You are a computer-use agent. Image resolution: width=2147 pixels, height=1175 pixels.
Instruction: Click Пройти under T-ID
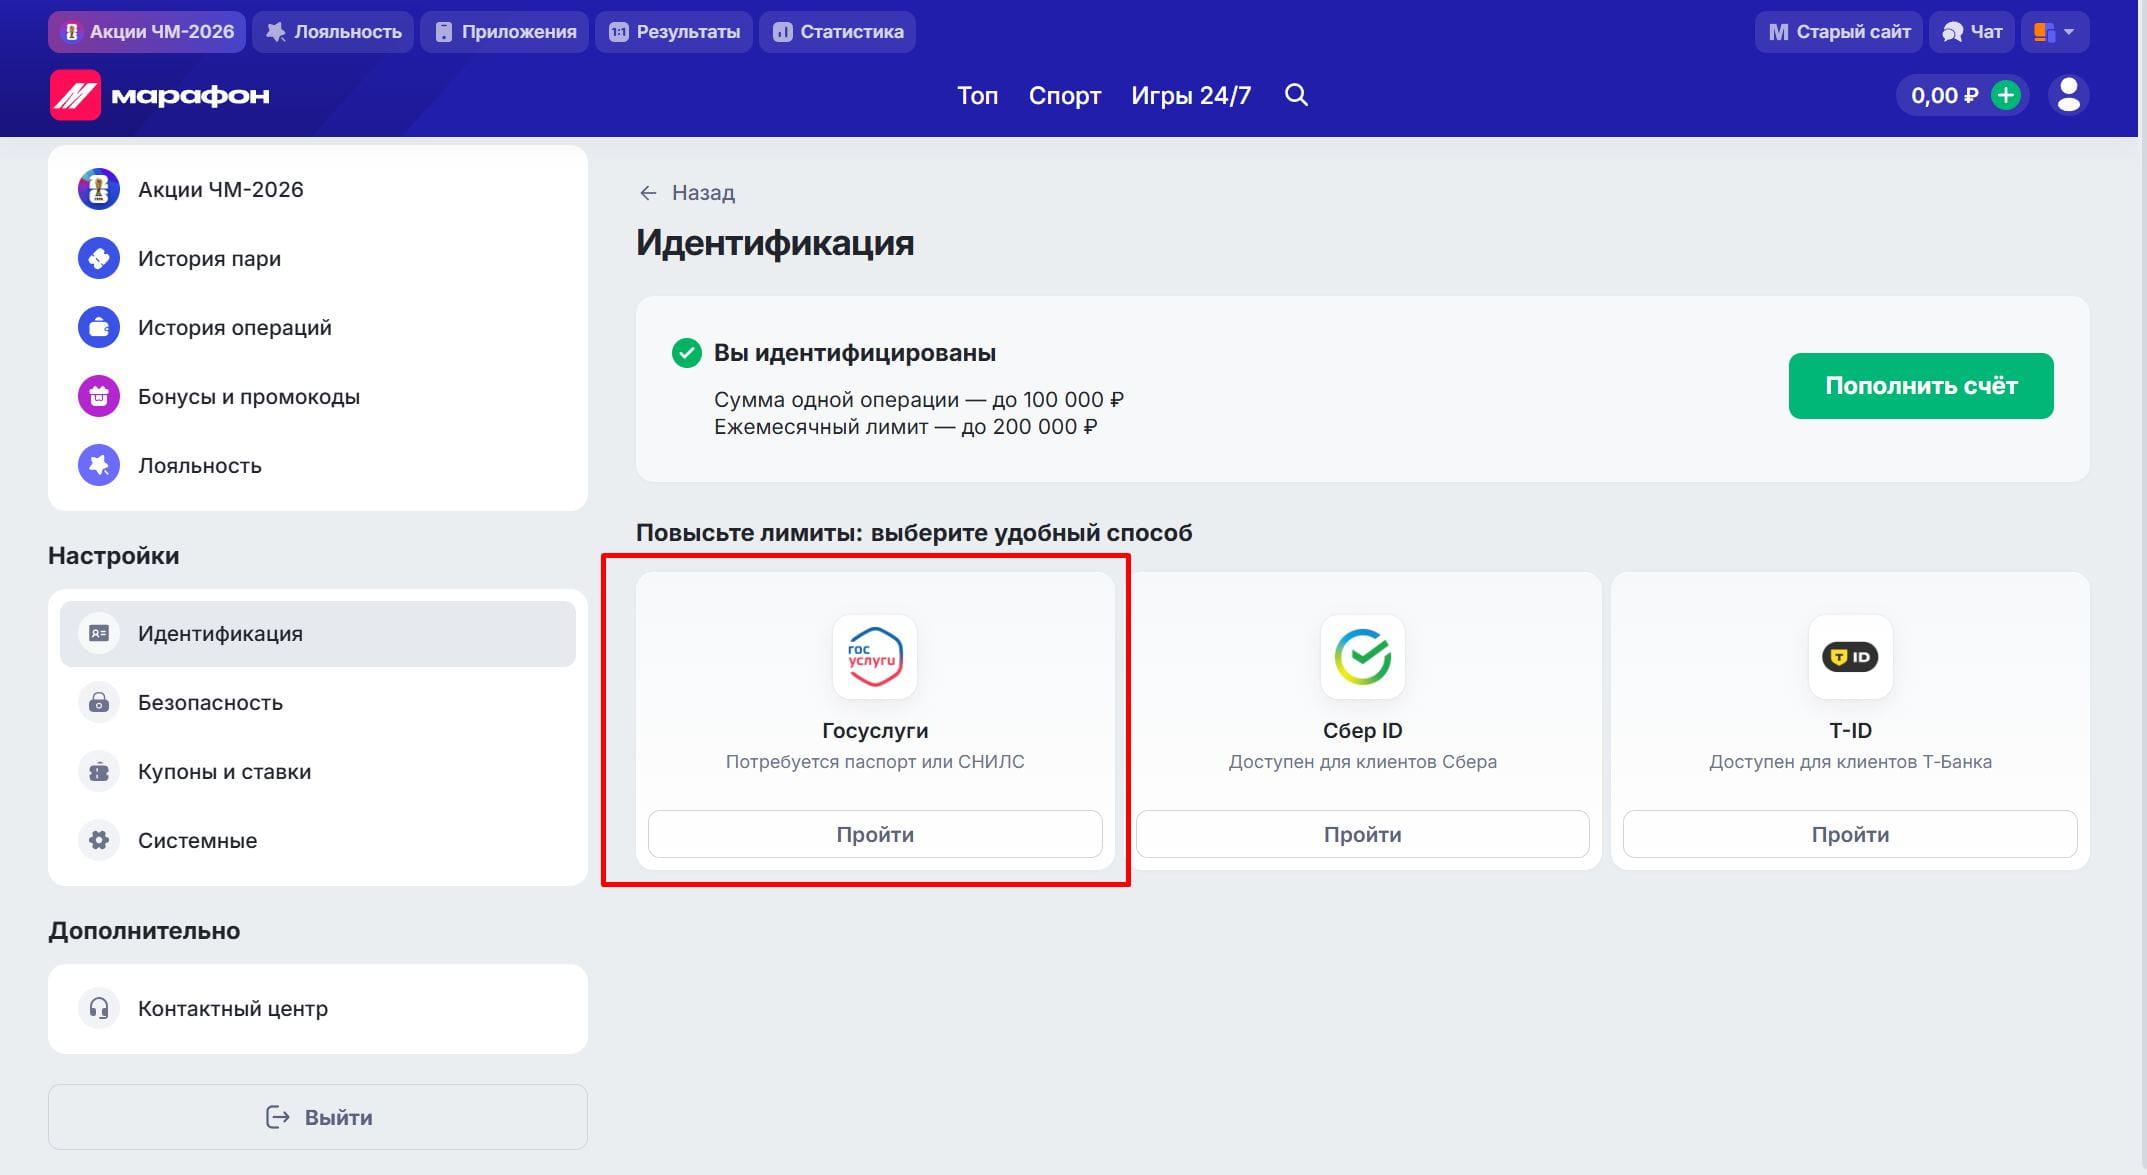click(x=1850, y=834)
